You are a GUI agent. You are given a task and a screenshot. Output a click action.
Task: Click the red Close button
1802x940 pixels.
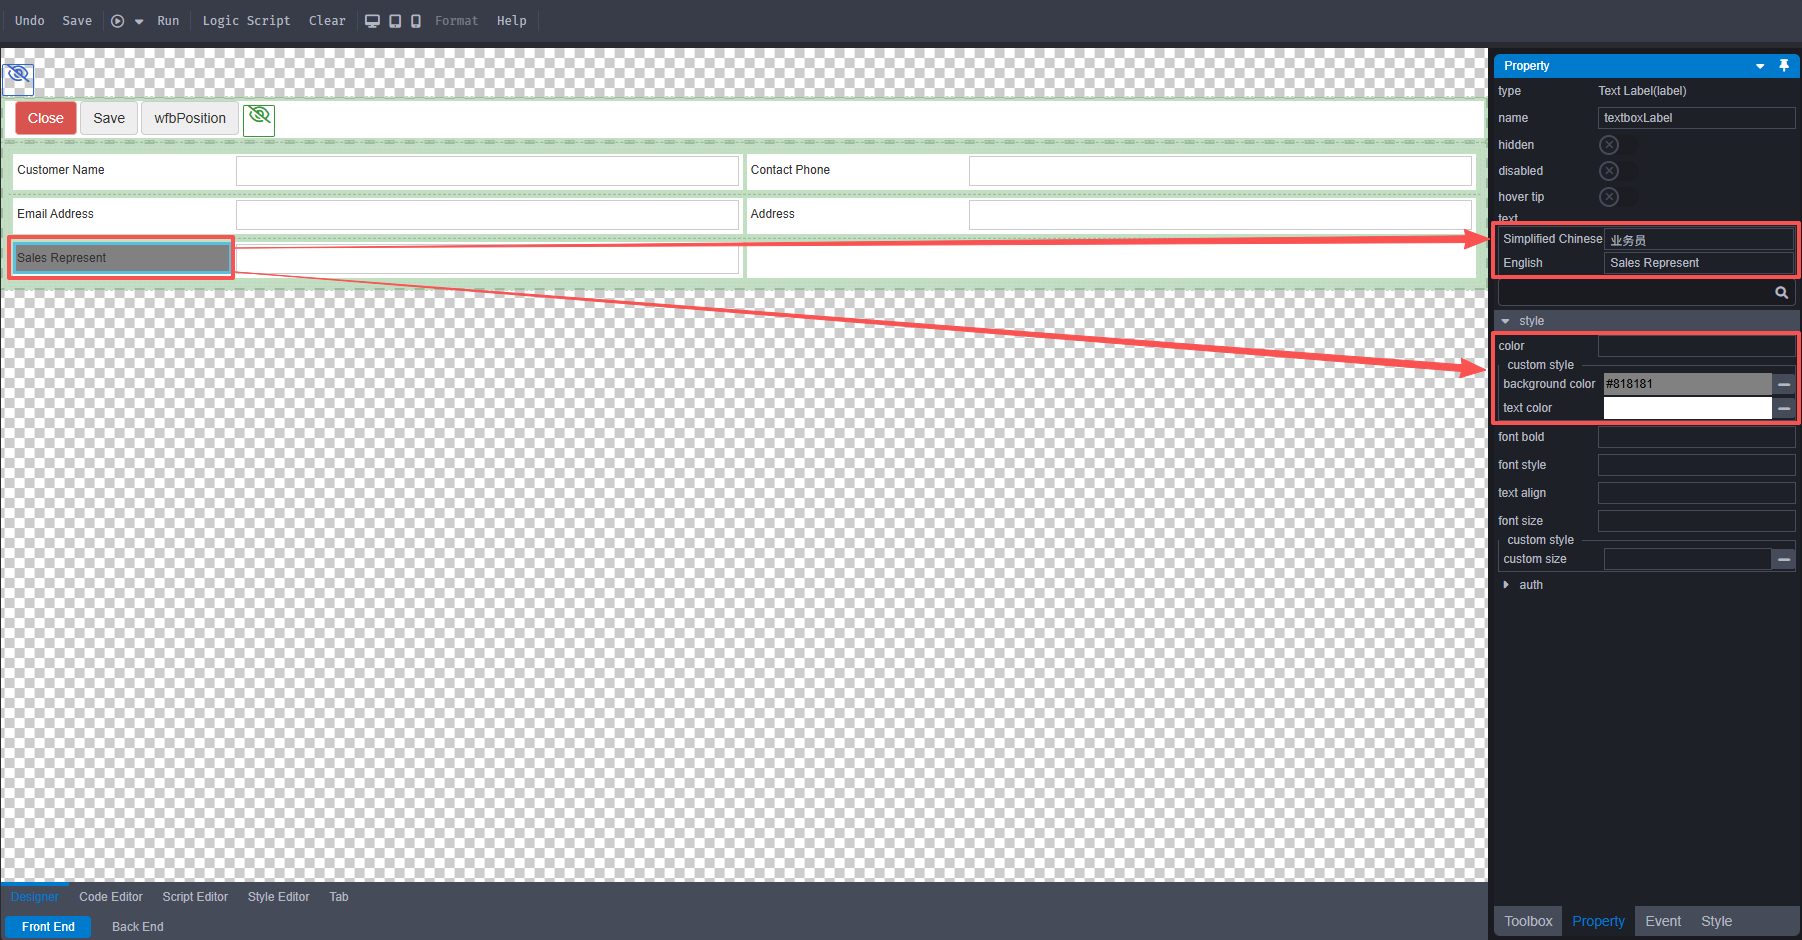point(46,118)
